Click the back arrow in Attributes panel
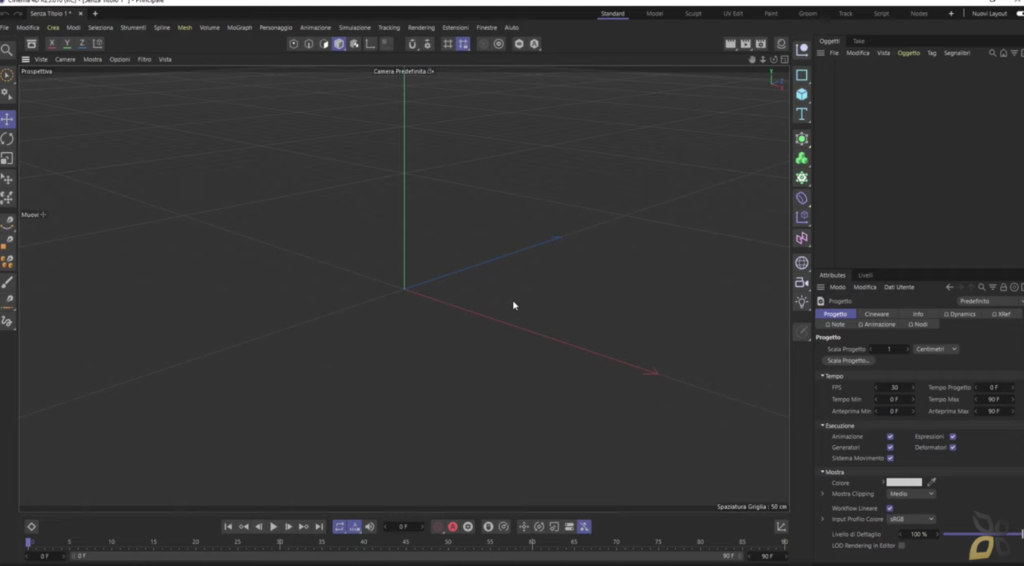This screenshot has height=566, width=1024. pos(950,287)
